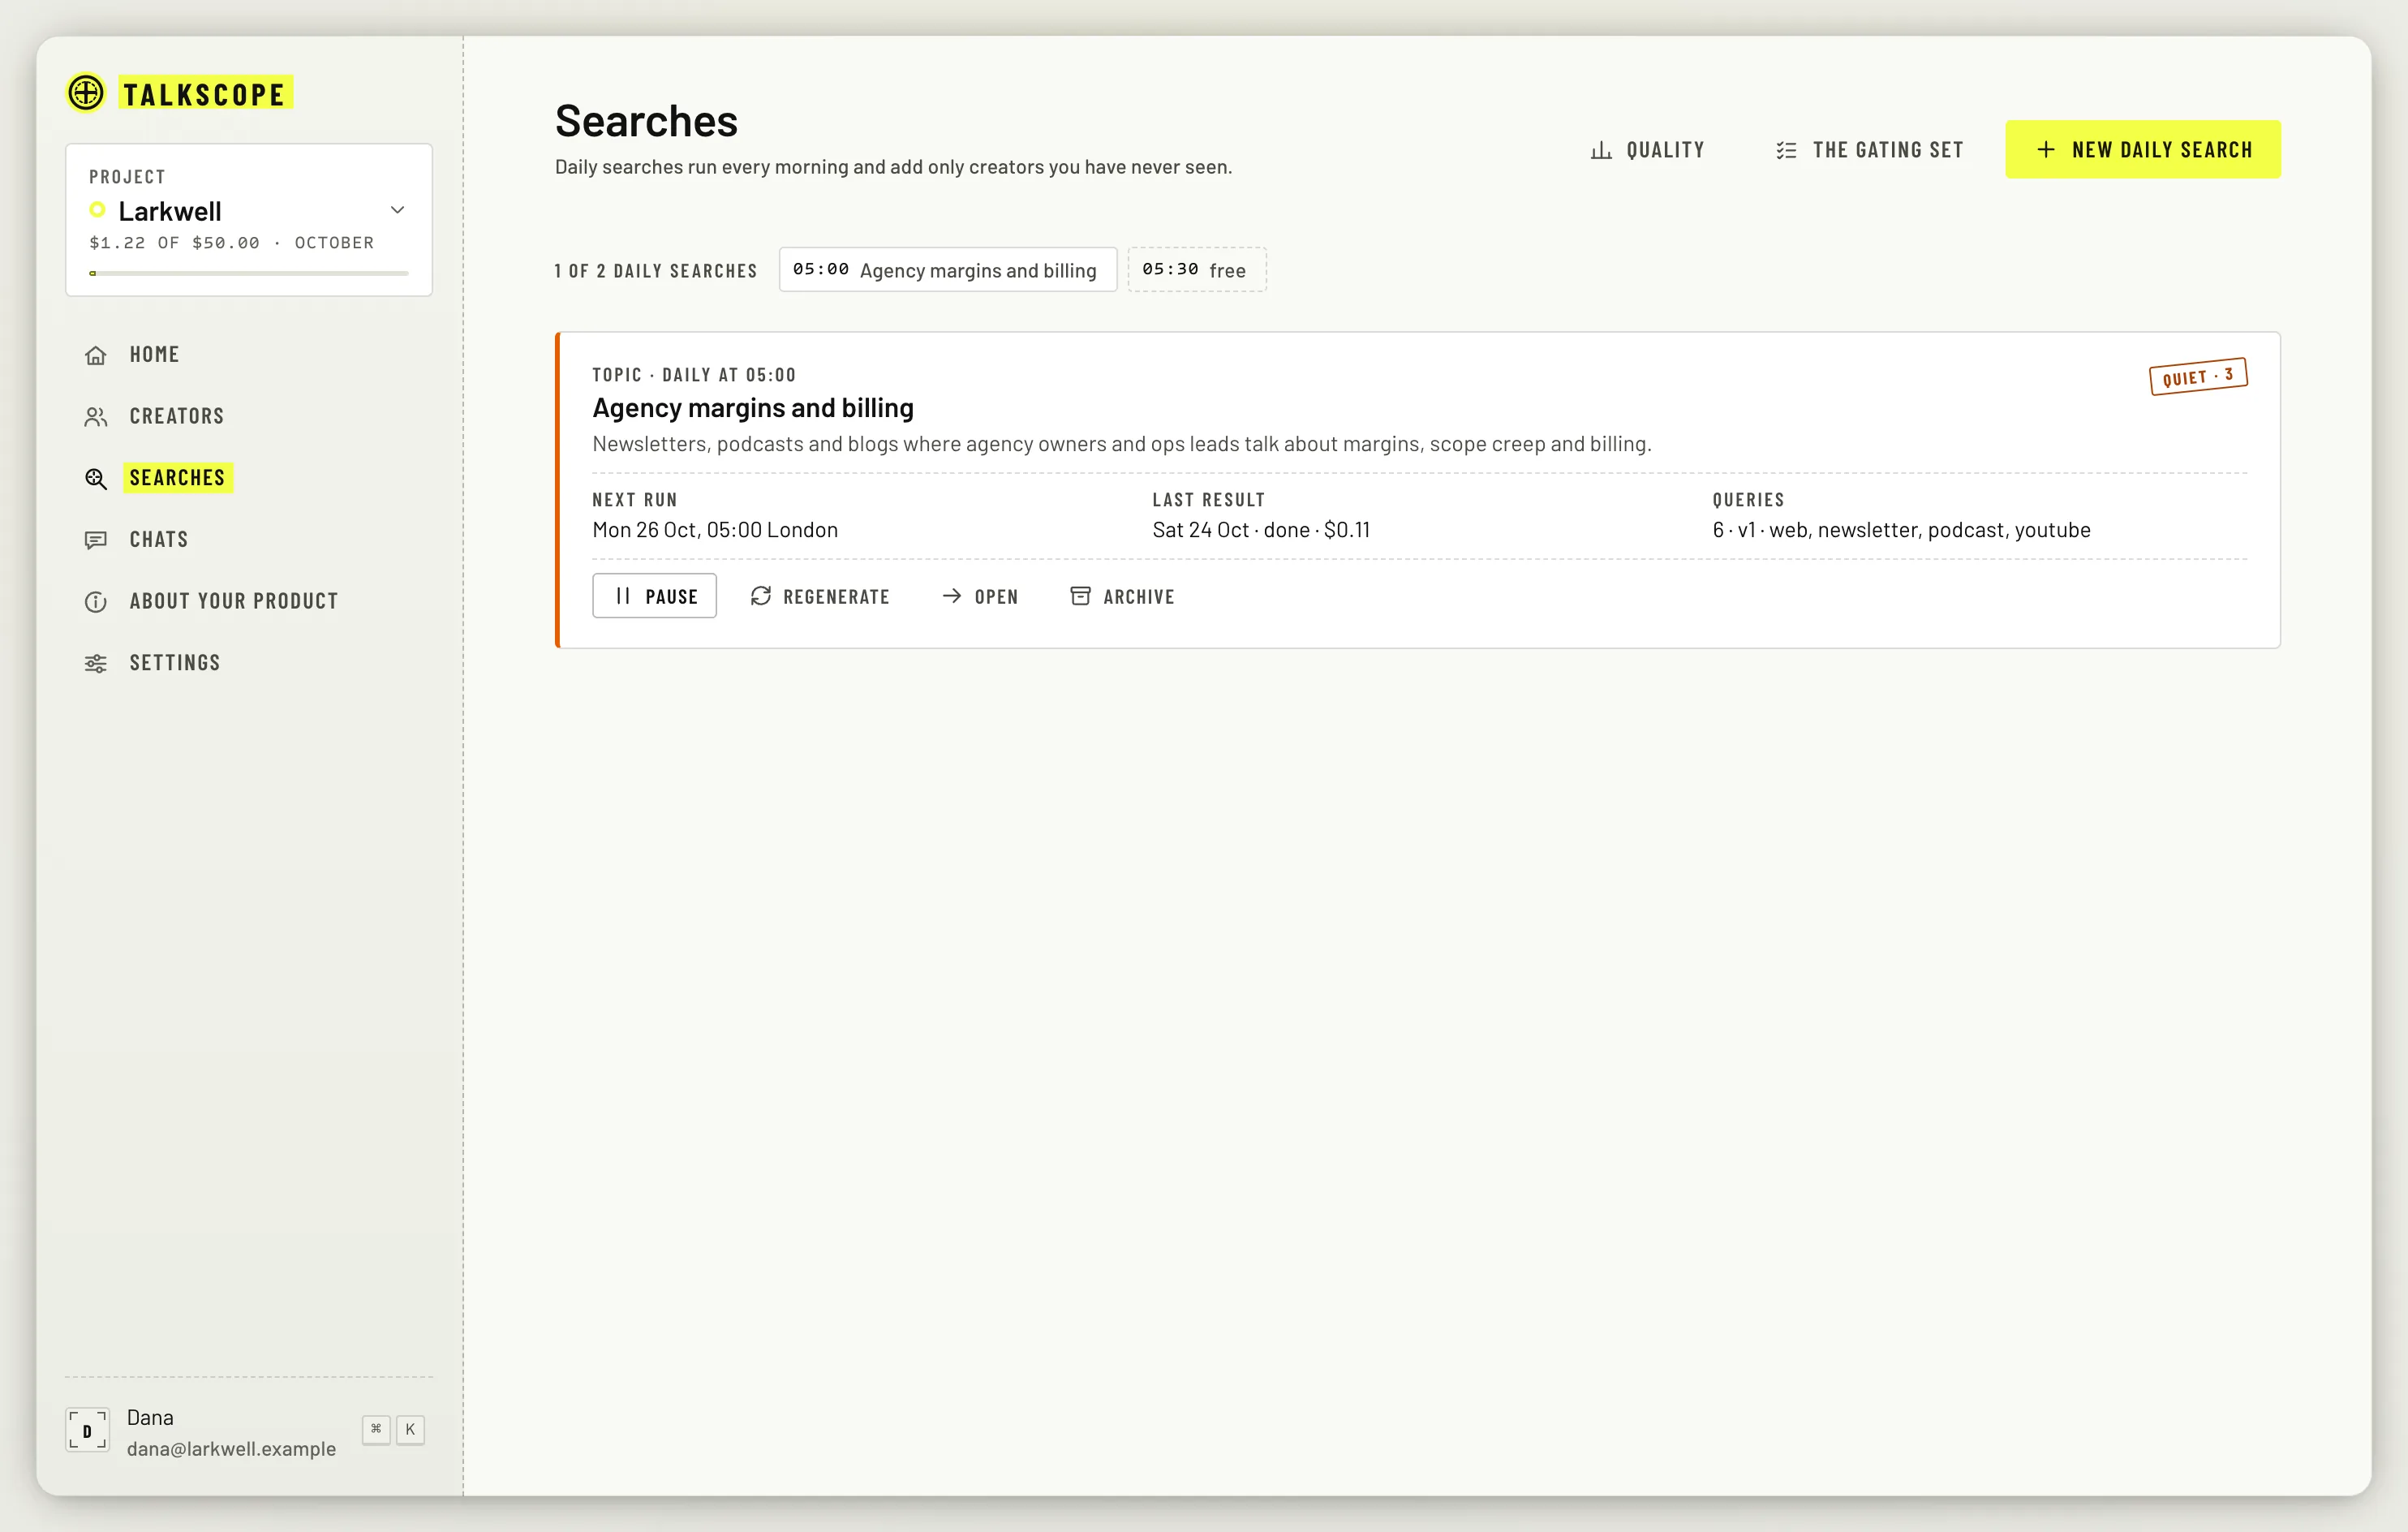Click the About Your Product info icon
Viewport: 2408px width, 1532px height.
[96, 602]
